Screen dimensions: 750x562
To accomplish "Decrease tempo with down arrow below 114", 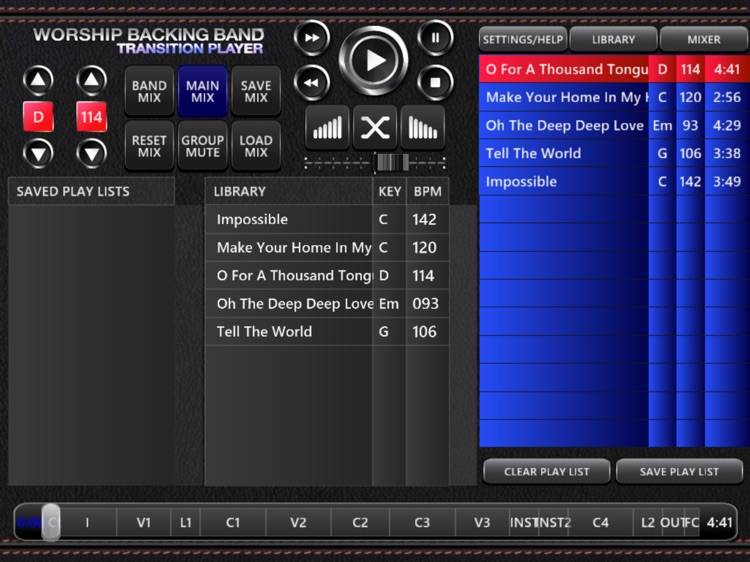I will coord(91,154).
